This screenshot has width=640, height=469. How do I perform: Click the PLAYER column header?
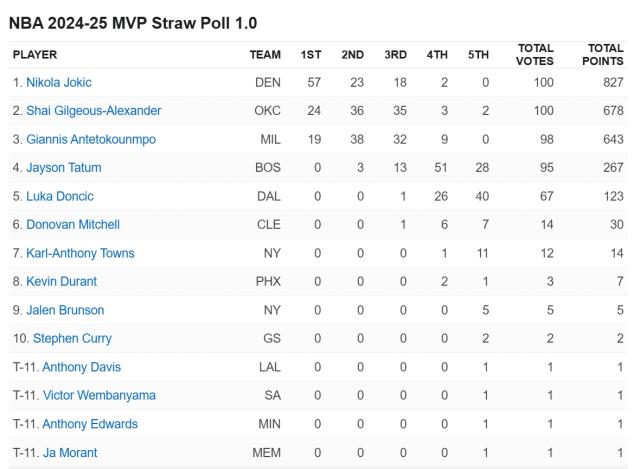pos(35,54)
